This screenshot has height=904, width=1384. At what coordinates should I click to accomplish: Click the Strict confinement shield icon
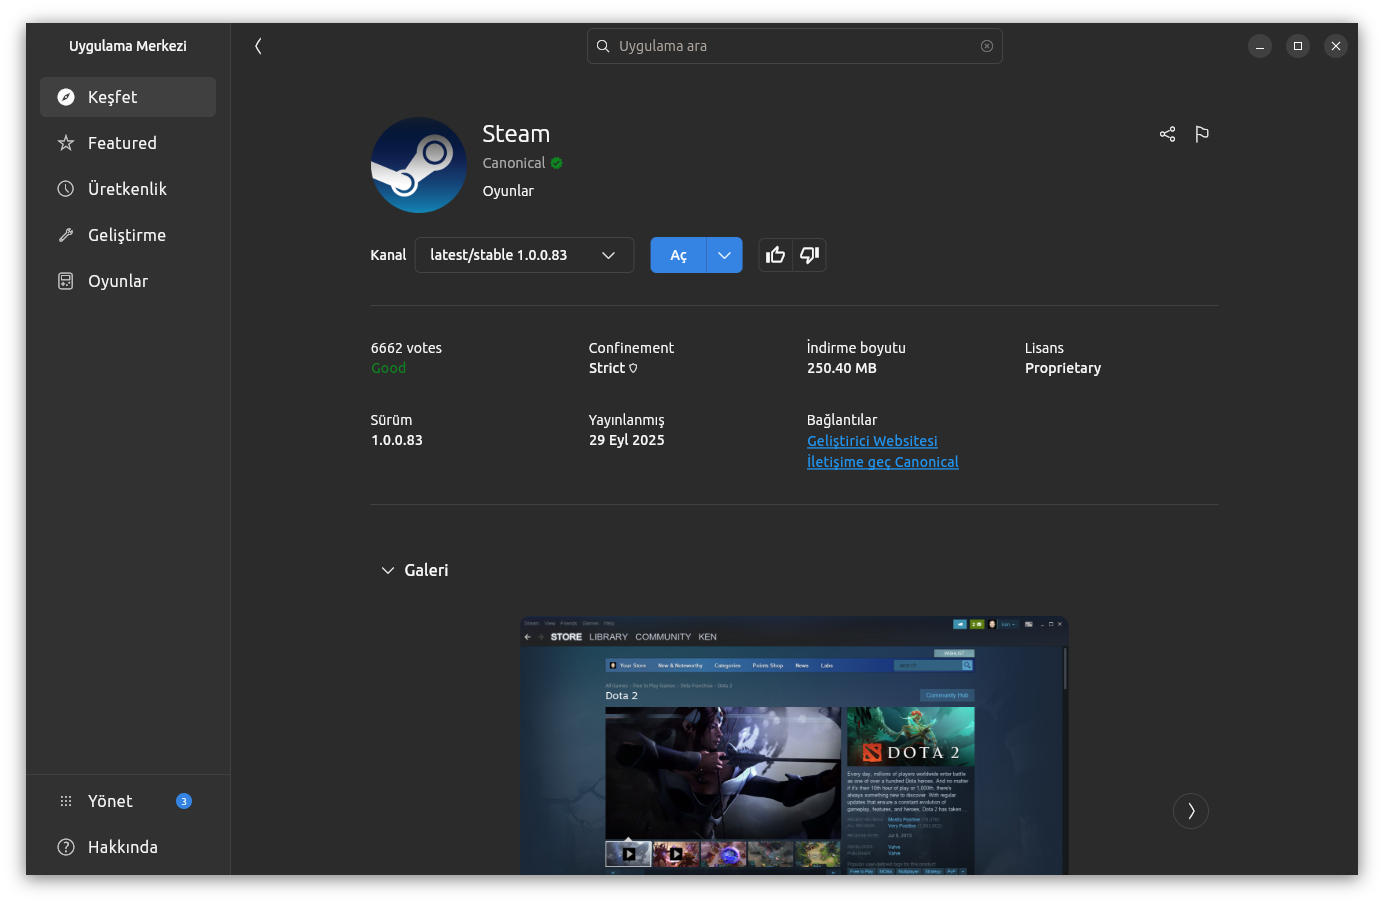coord(633,369)
